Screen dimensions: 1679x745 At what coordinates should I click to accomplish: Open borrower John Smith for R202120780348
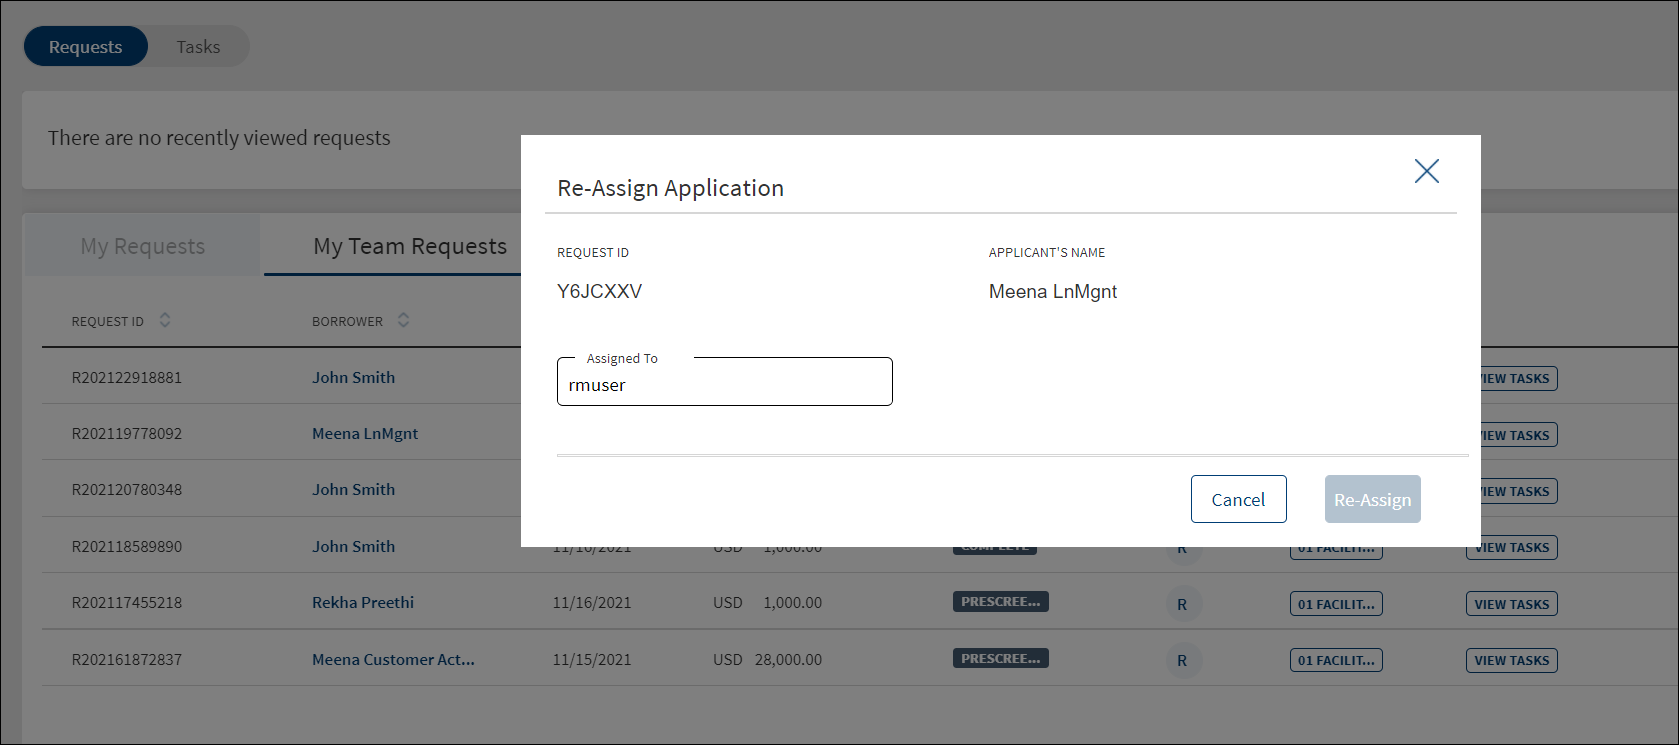[353, 489]
